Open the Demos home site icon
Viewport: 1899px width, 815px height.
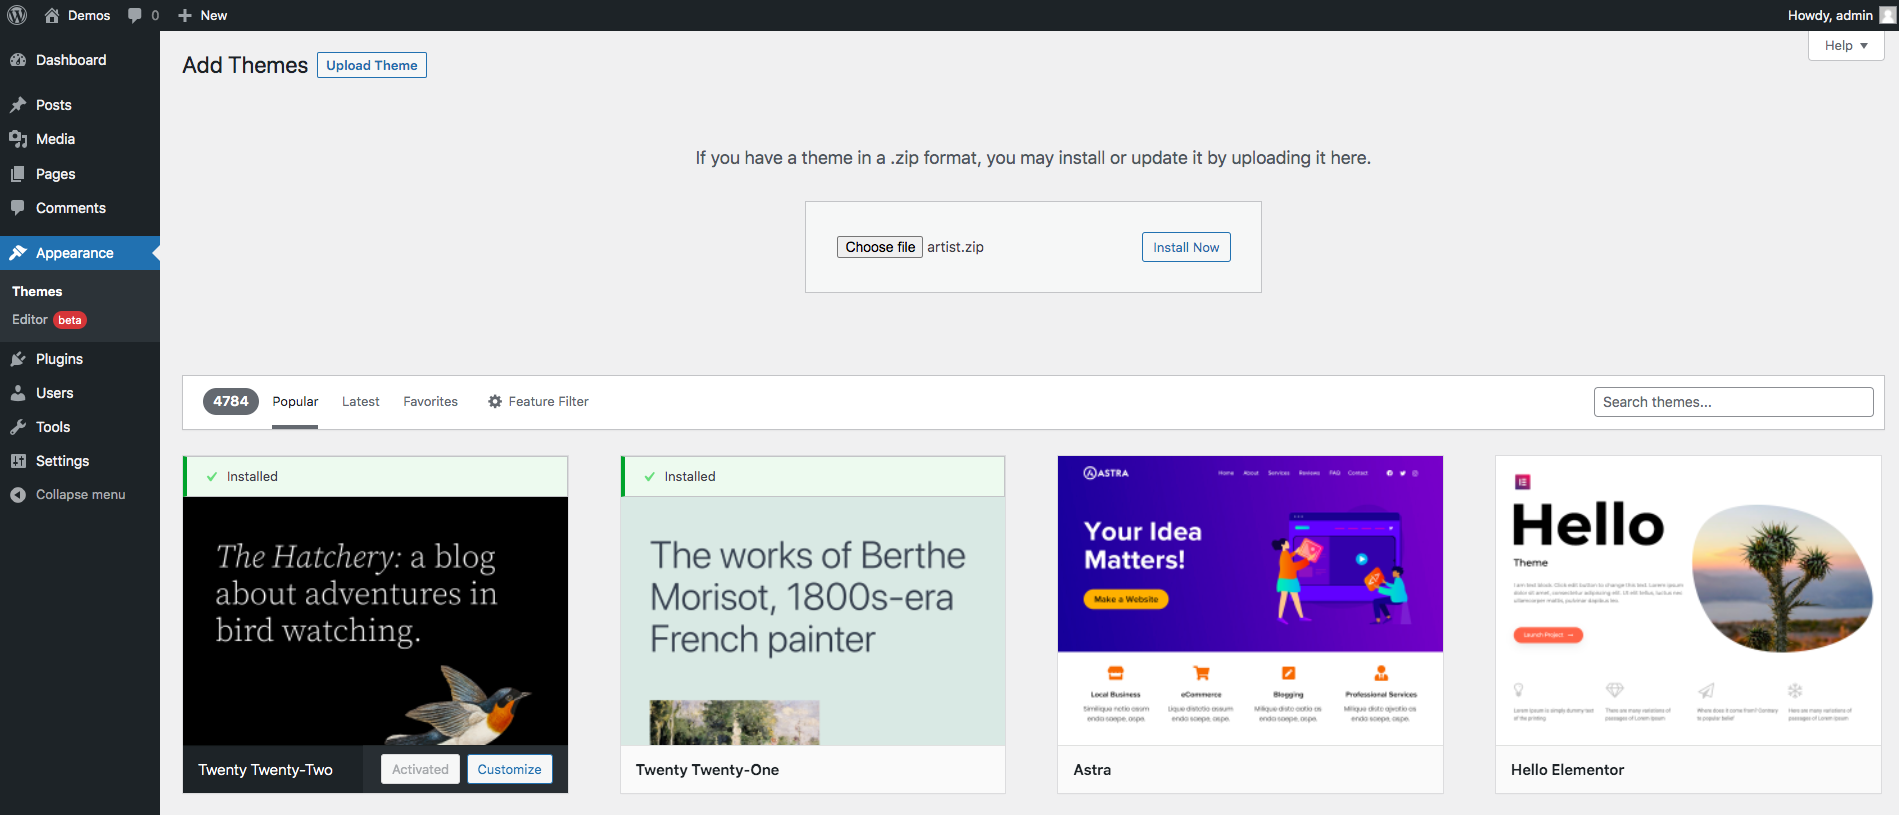pyautogui.click(x=52, y=15)
